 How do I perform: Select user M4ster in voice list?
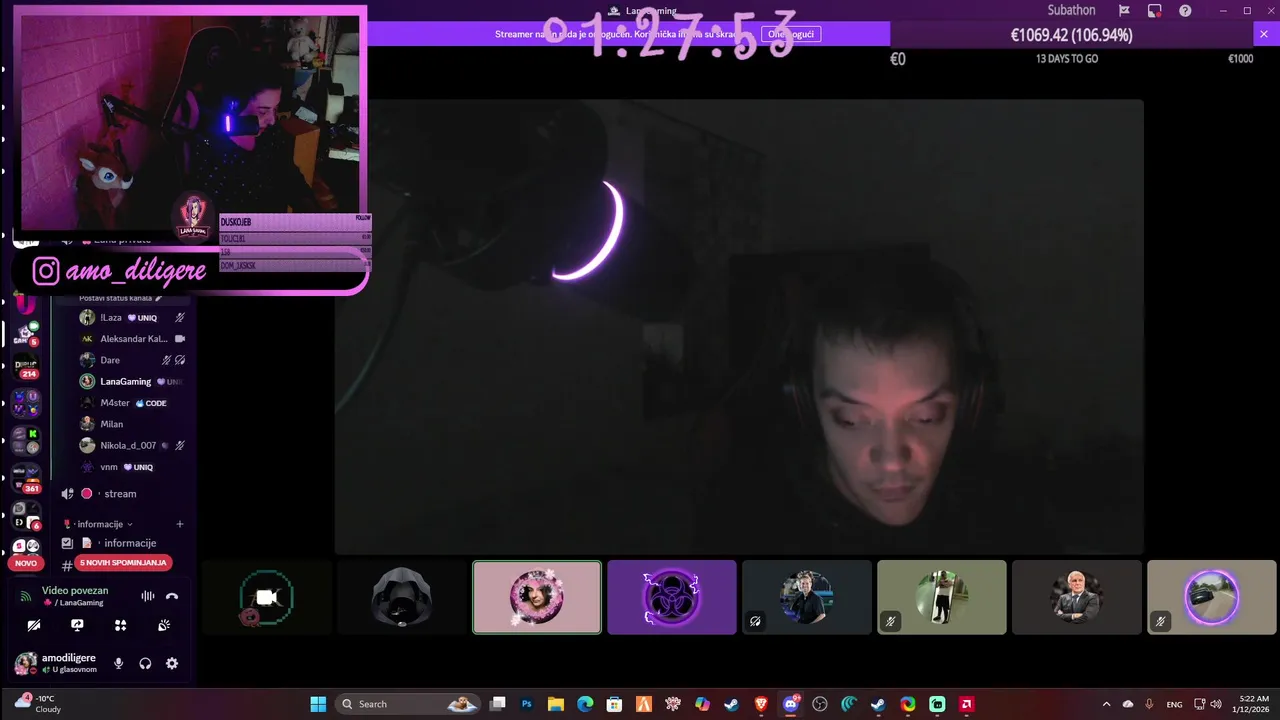pos(132,403)
